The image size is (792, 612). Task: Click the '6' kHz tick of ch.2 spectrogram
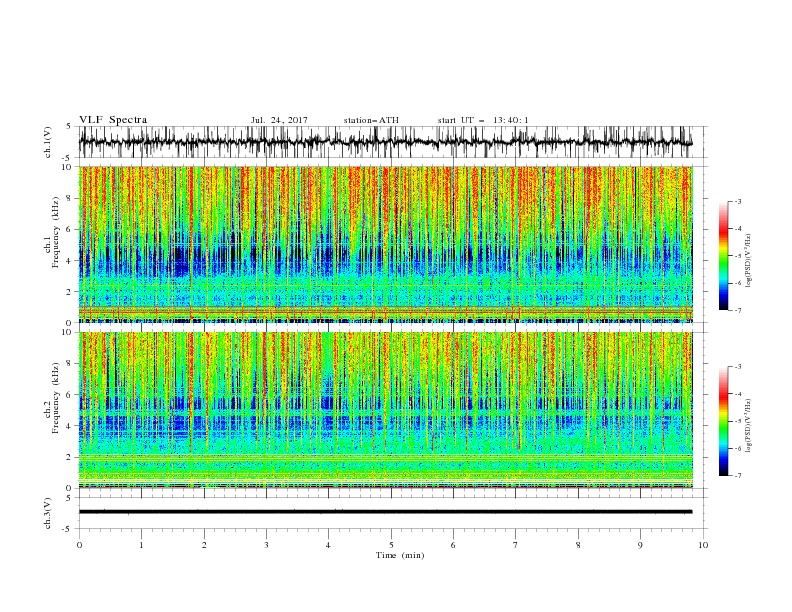71,395
